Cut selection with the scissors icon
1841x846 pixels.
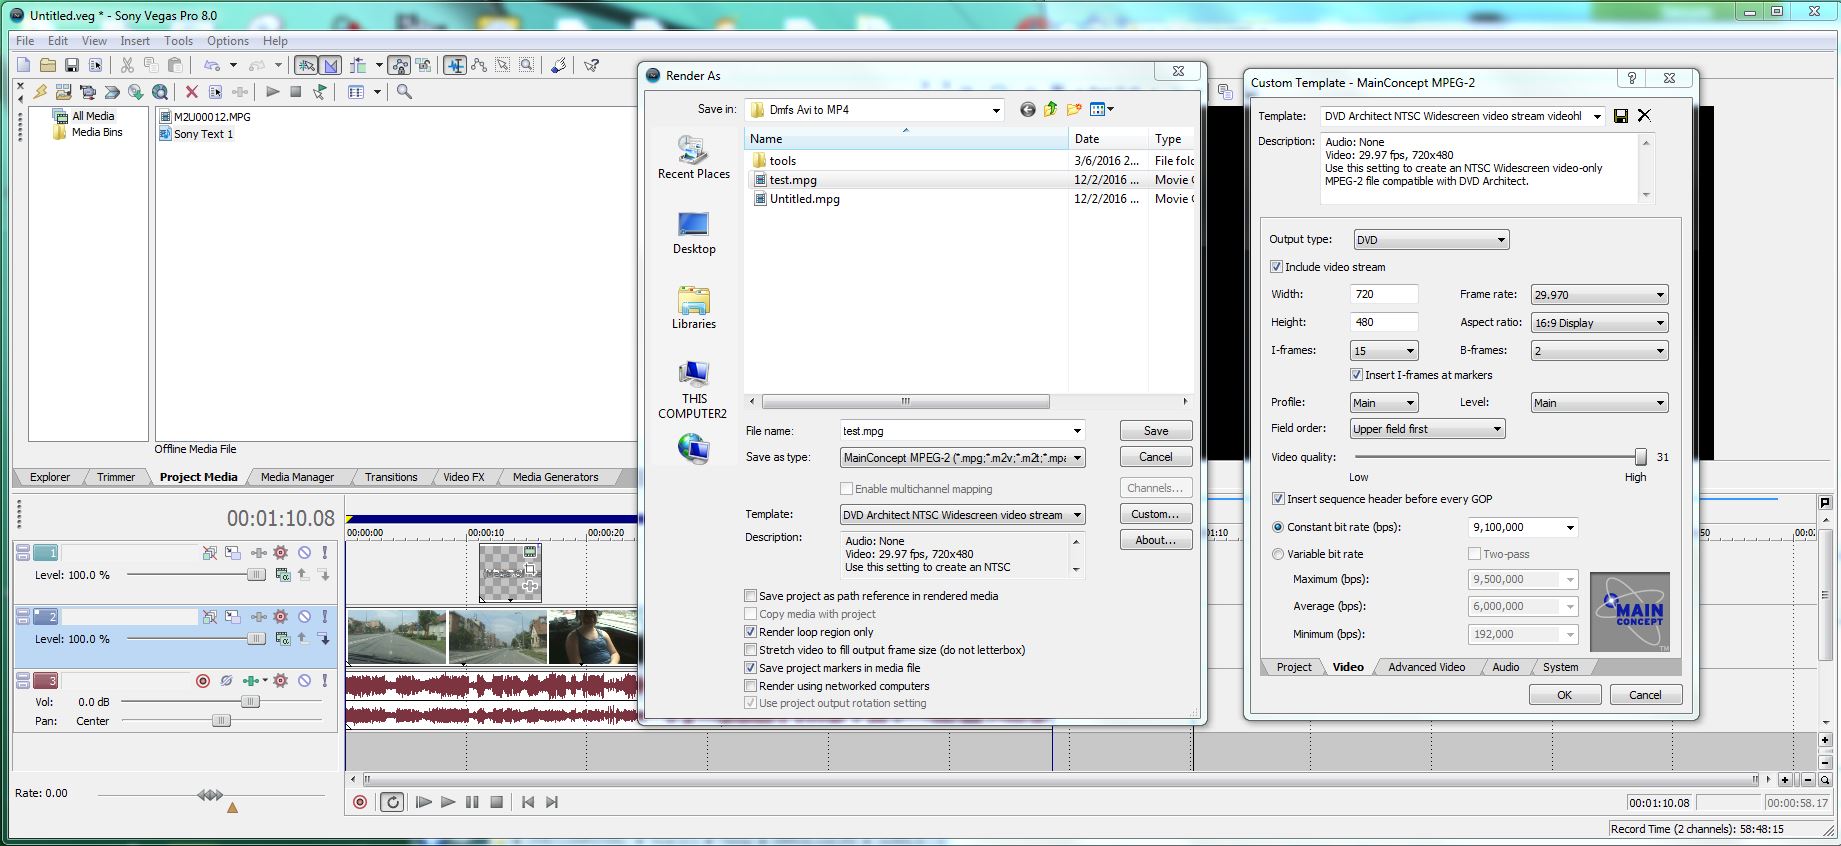pos(127,65)
